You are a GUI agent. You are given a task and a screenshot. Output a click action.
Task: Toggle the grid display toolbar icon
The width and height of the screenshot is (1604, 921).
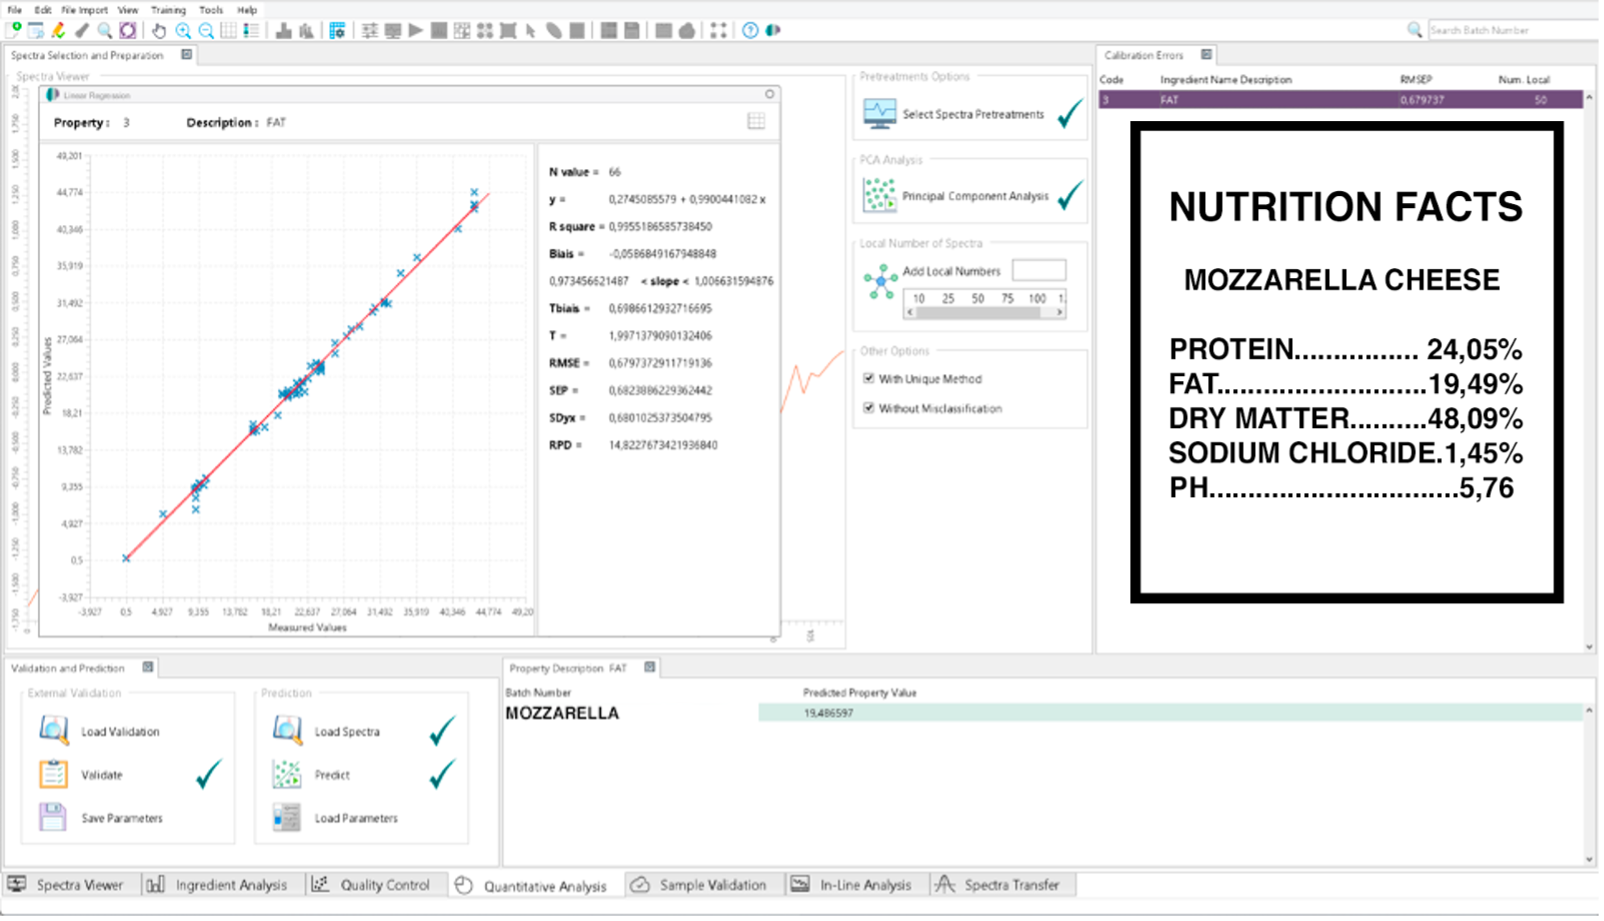coord(229,30)
